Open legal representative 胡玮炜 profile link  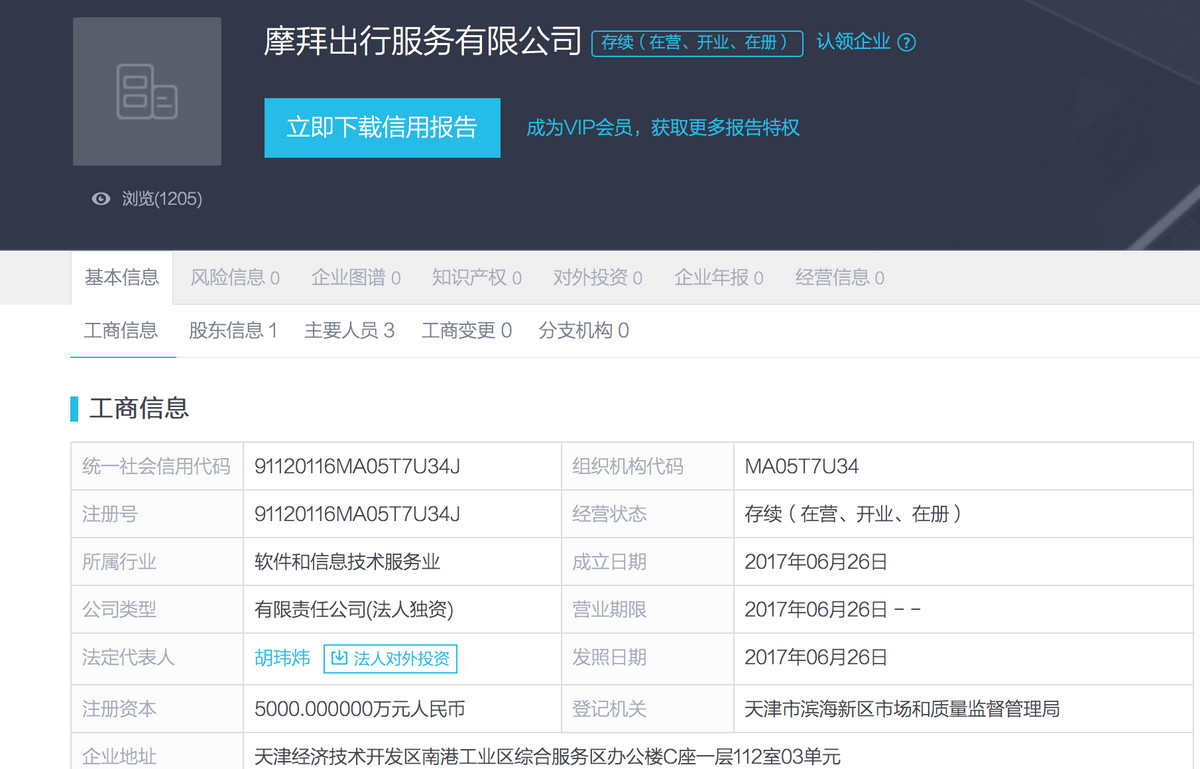coord(282,658)
